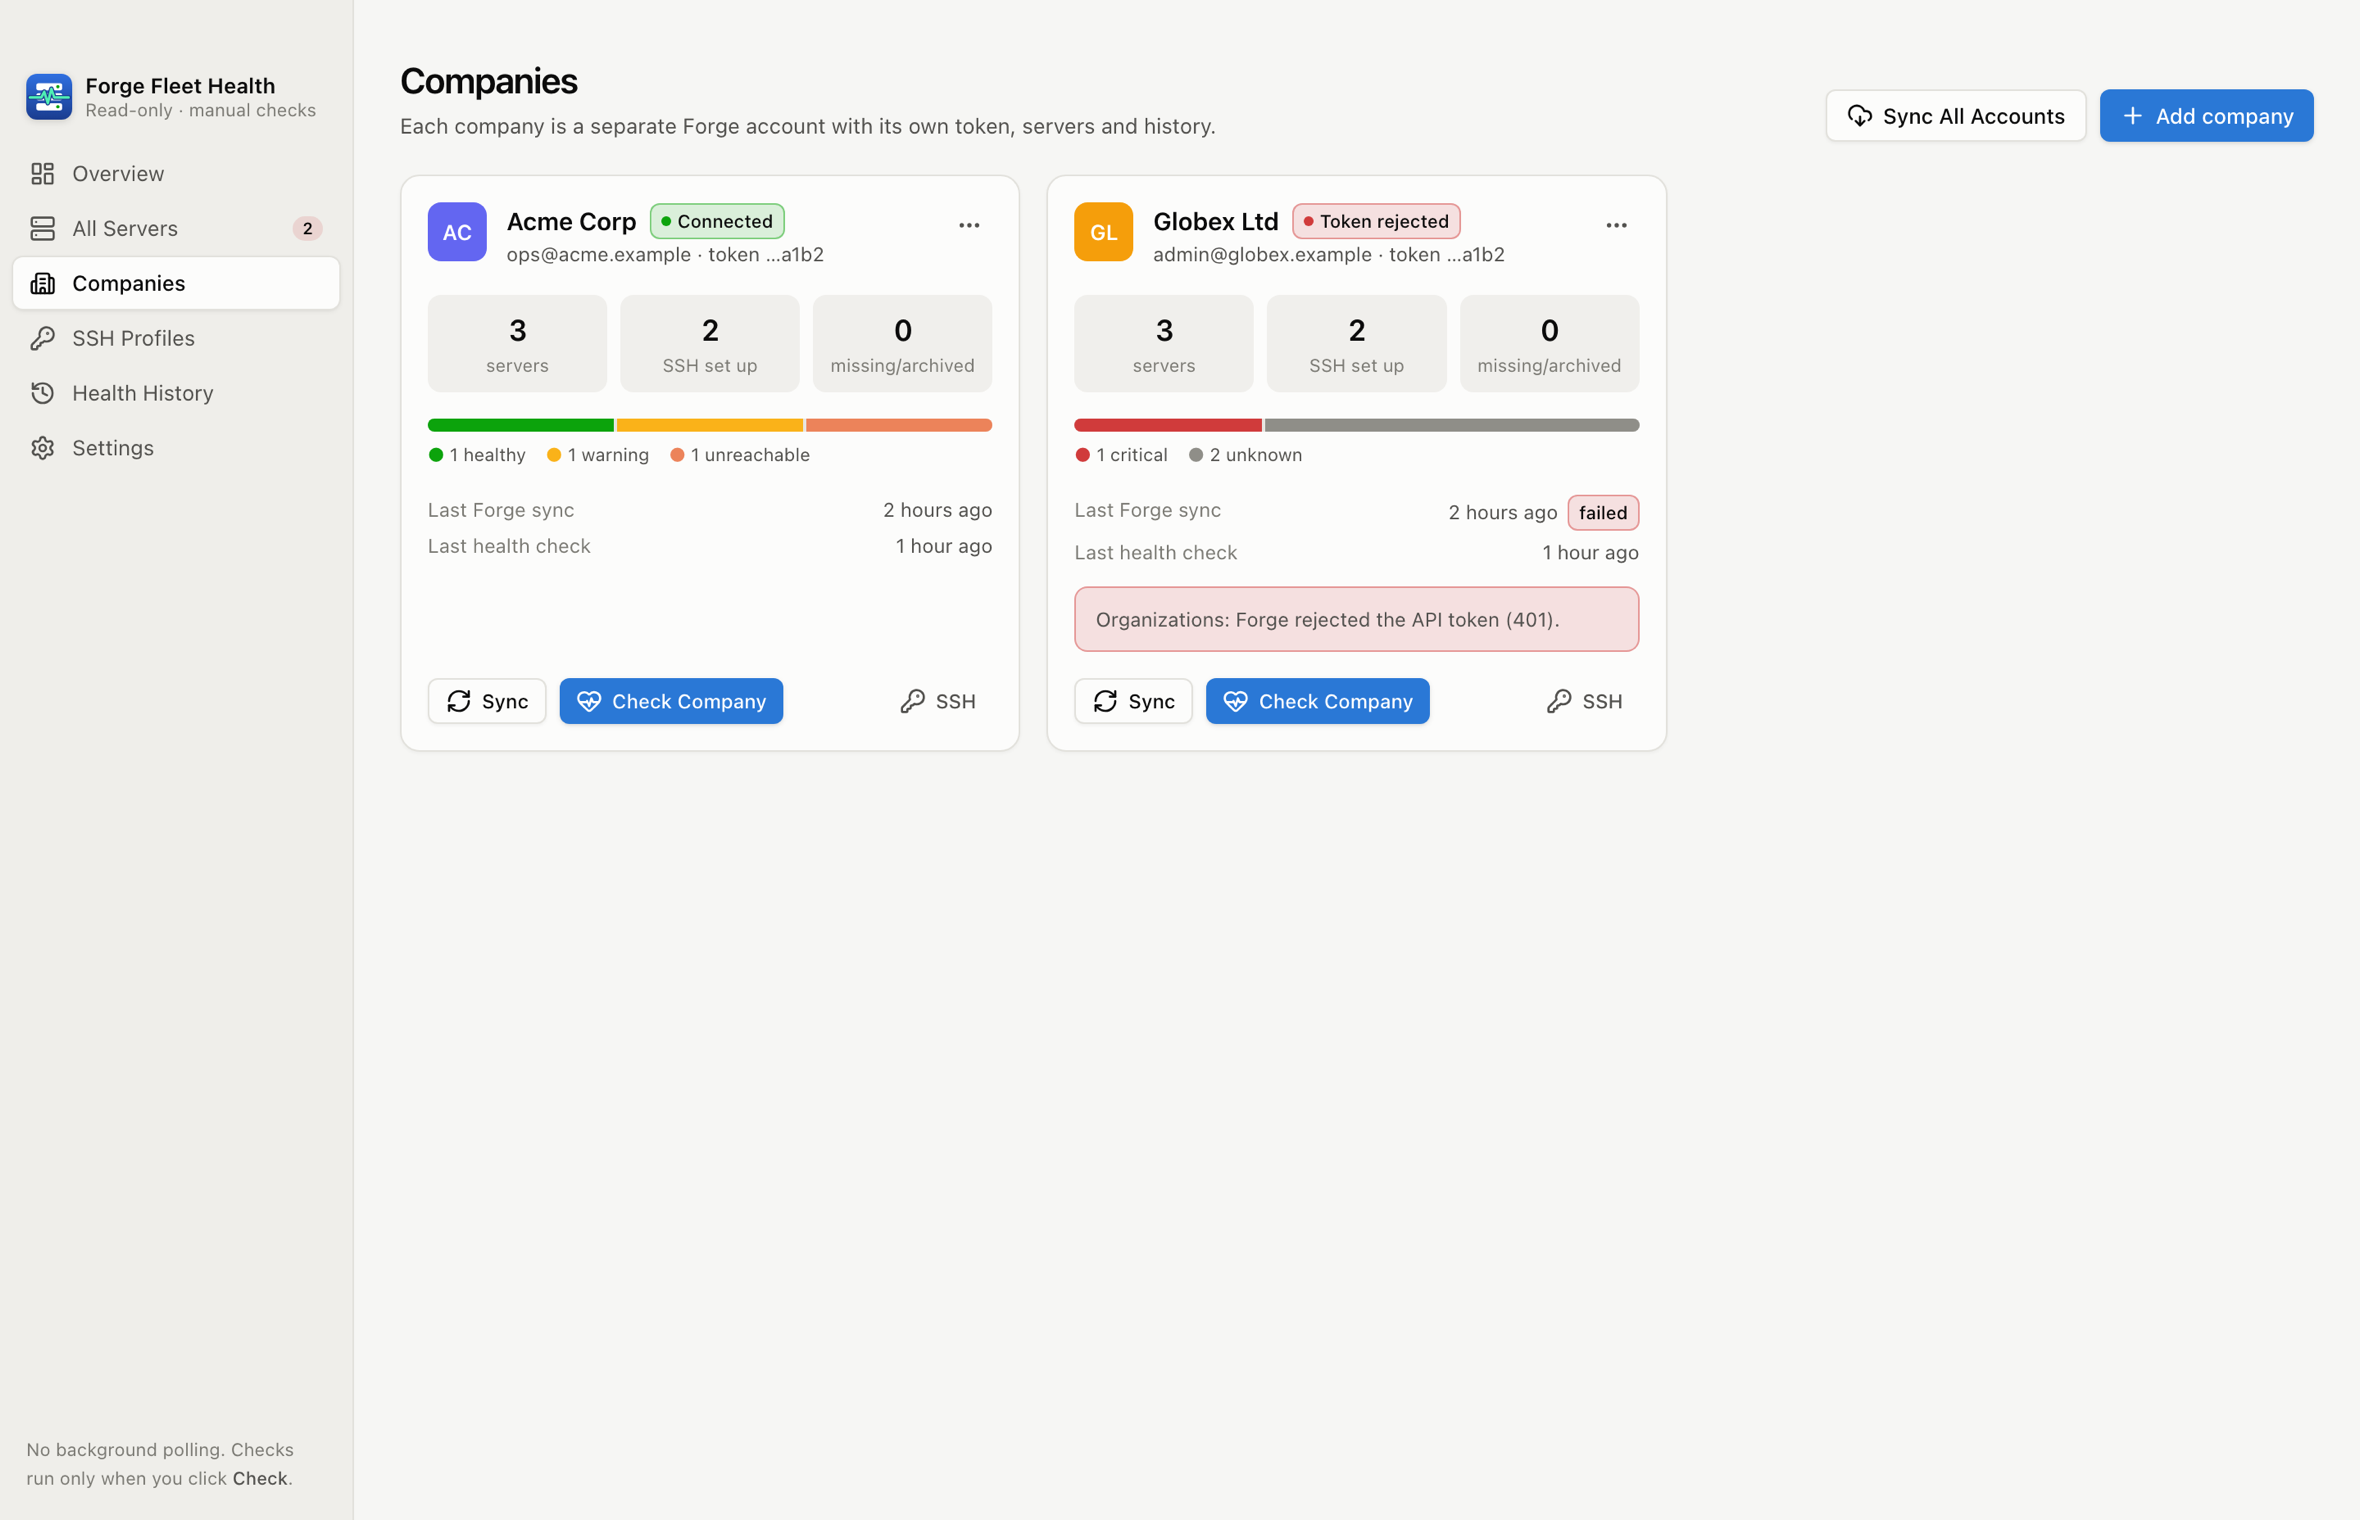Click the Globex Ltd company name
The image size is (2360, 1520).
(x=1215, y=221)
